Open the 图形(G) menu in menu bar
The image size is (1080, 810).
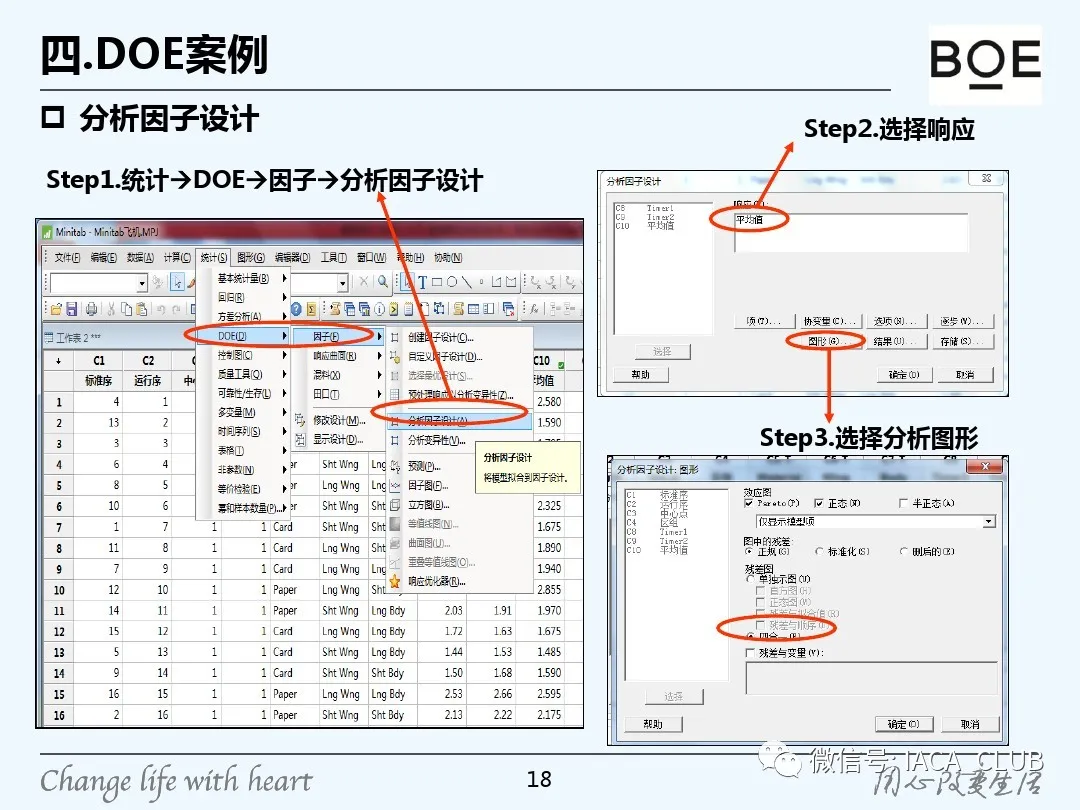tap(251, 258)
